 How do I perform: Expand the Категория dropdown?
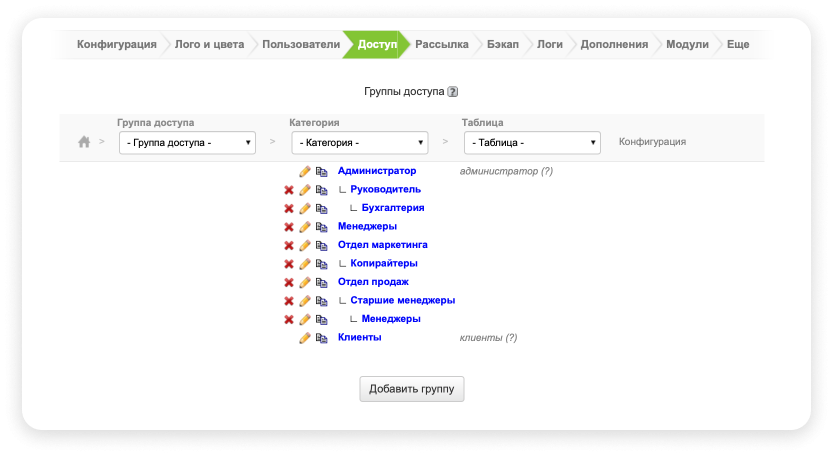[x=359, y=143]
